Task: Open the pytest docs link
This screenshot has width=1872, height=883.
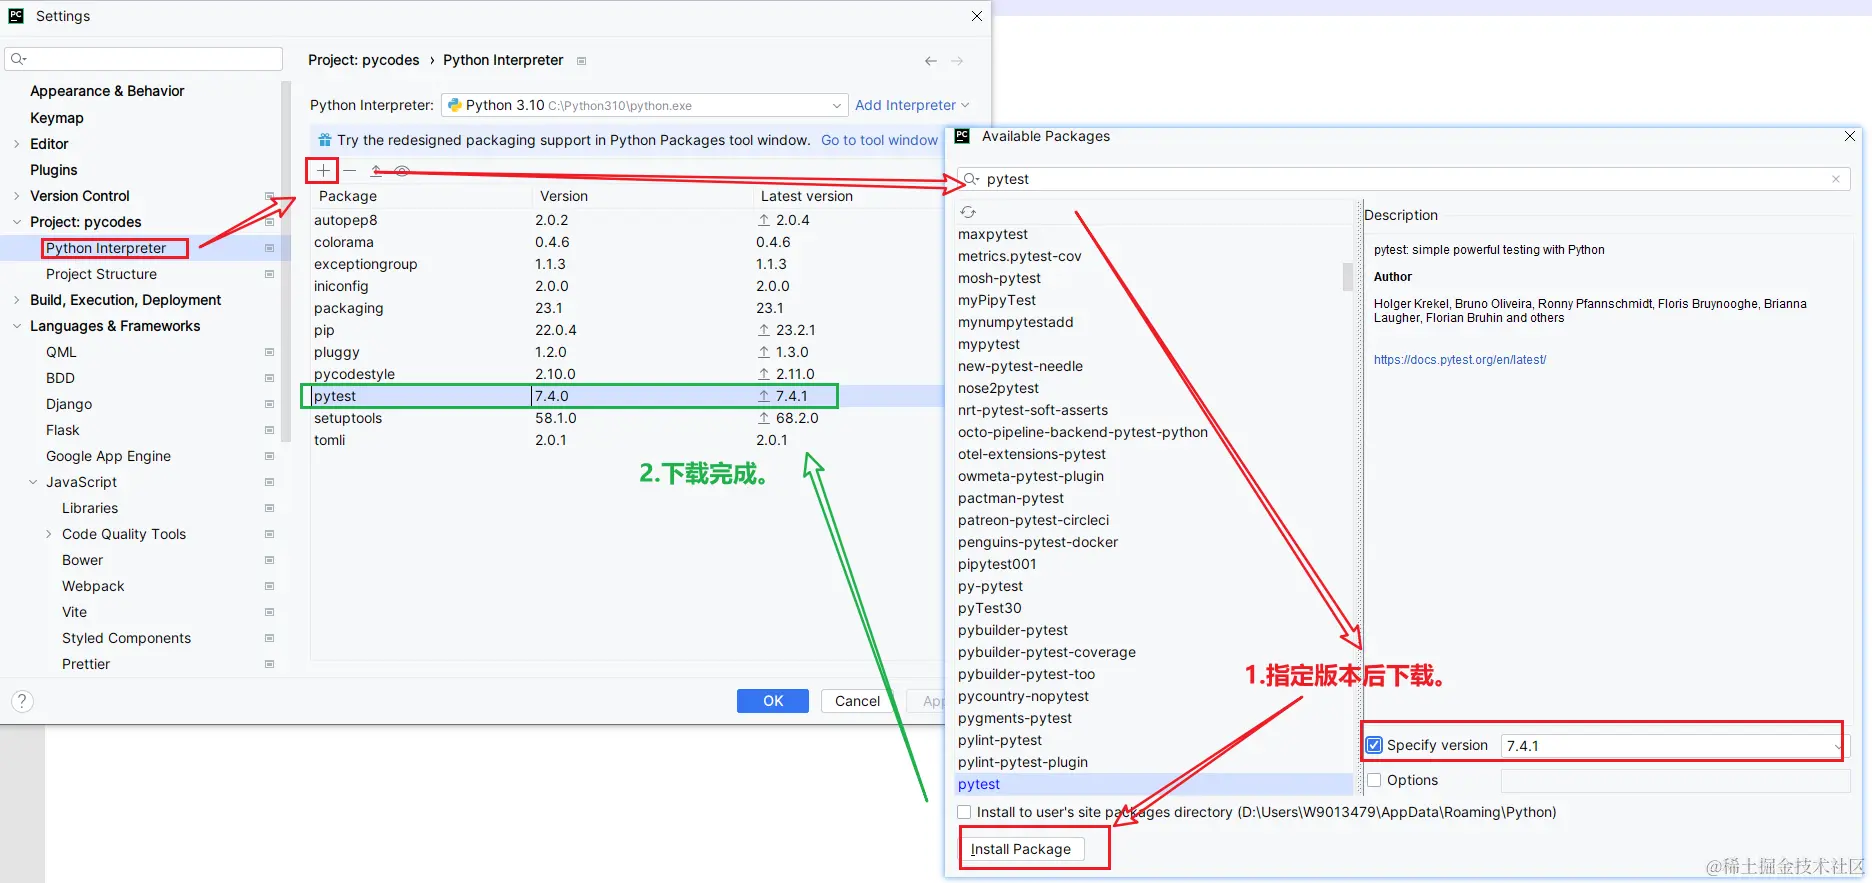Action: [1460, 360]
